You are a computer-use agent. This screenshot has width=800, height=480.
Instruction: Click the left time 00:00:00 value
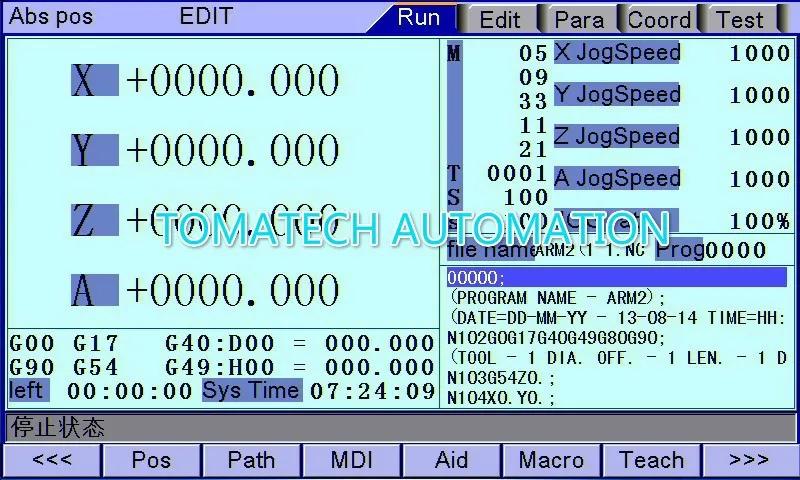[x=130, y=391]
